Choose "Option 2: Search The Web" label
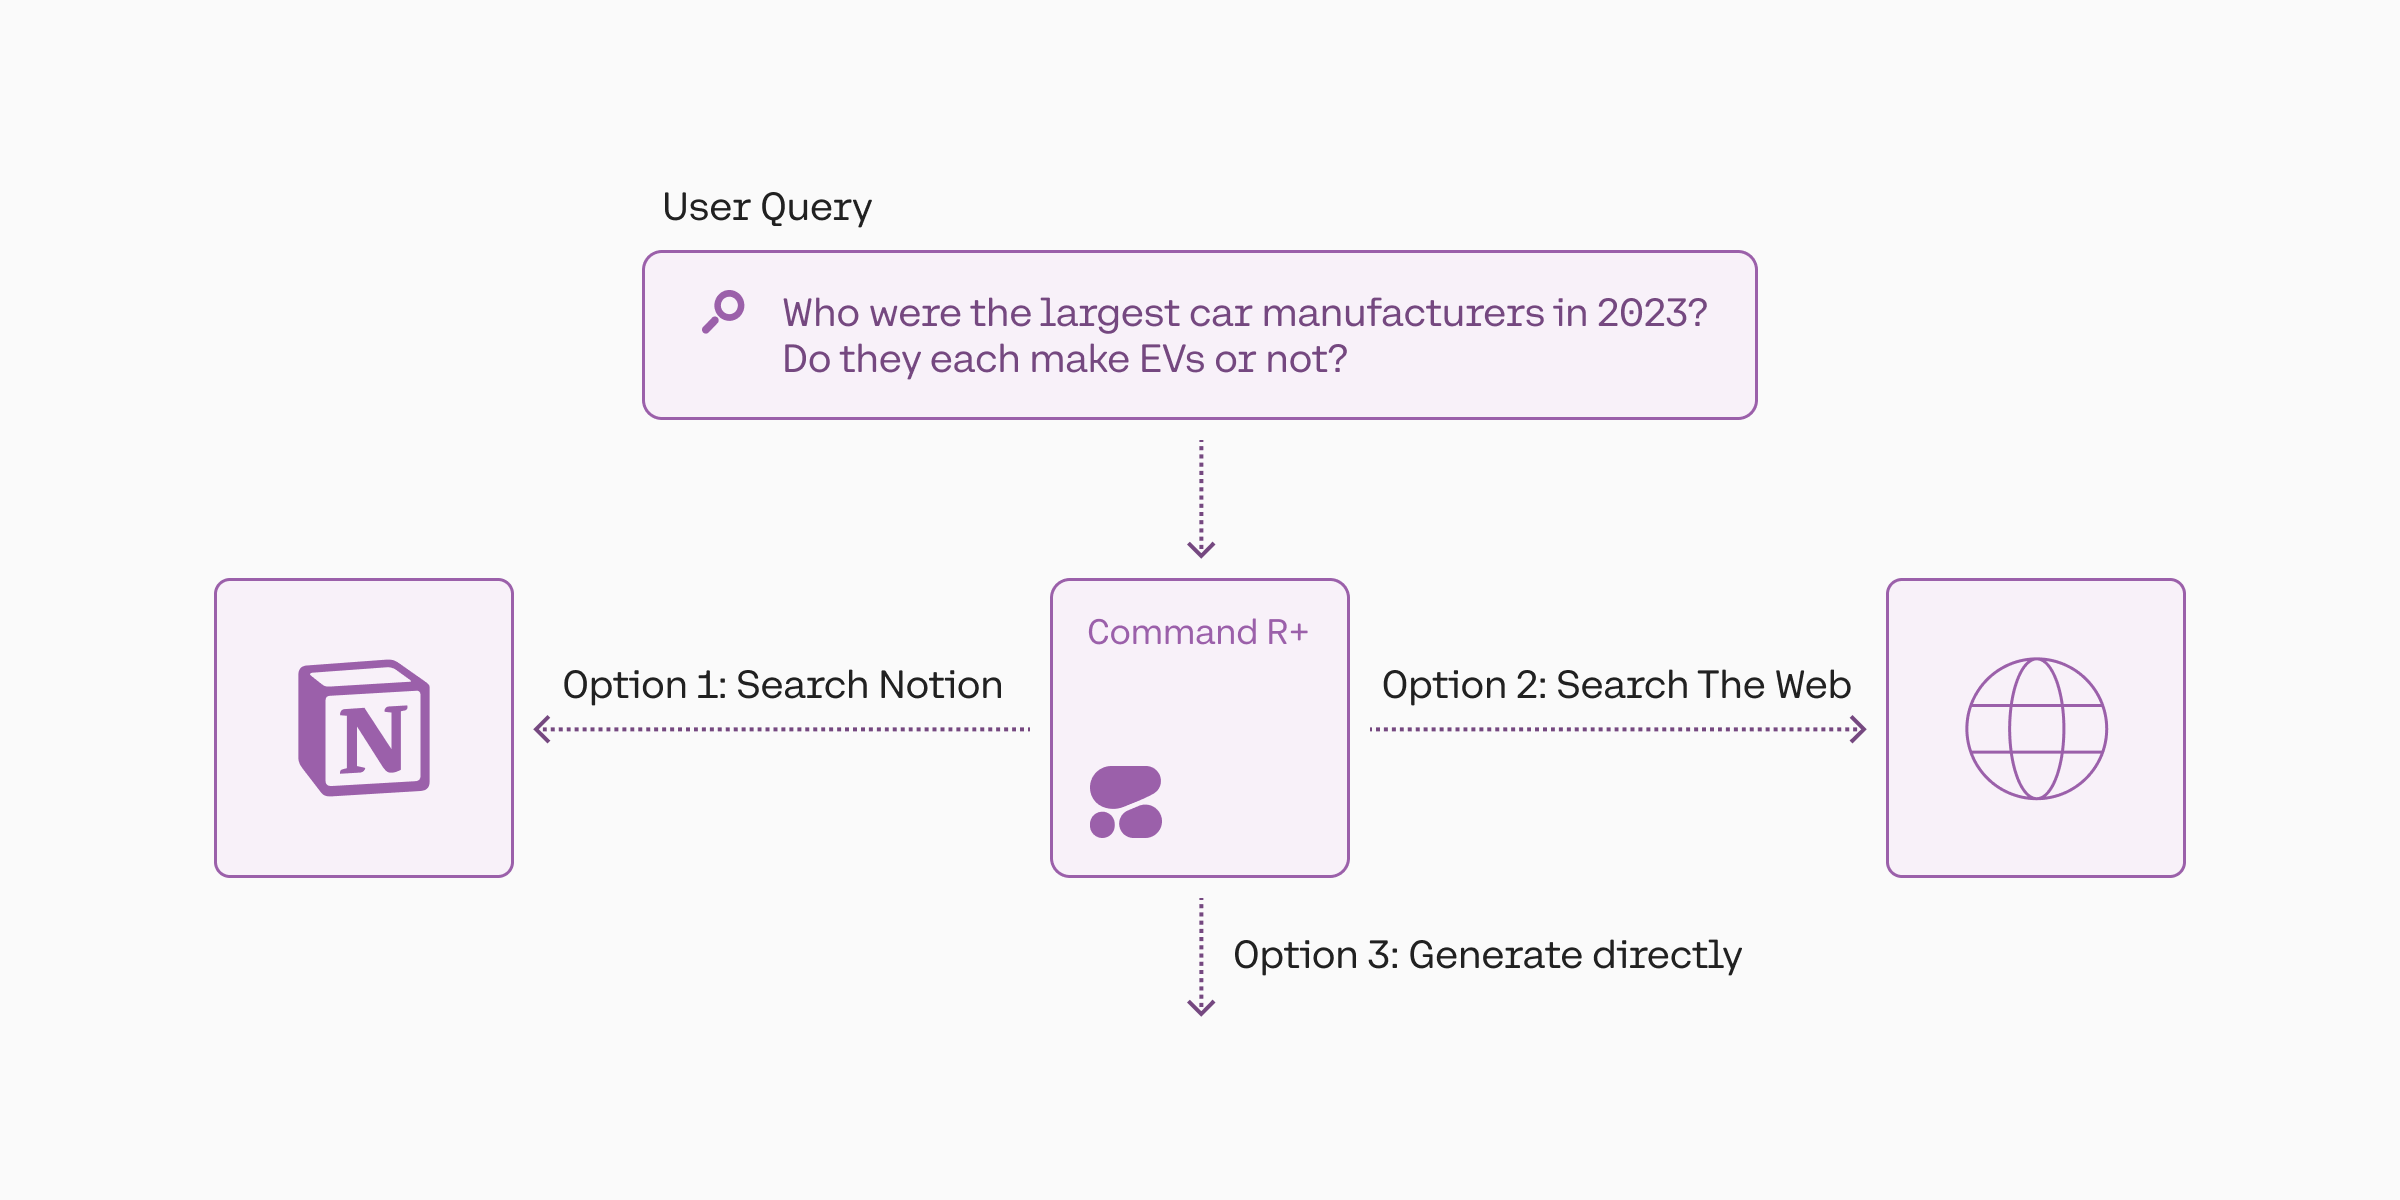2400x1200 pixels. point(1616,685)
